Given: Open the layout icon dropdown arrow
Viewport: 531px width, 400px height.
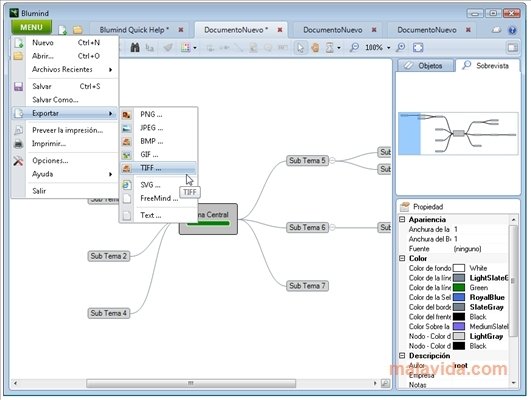Looking at the screenshot, I should (x=195, y=48).
